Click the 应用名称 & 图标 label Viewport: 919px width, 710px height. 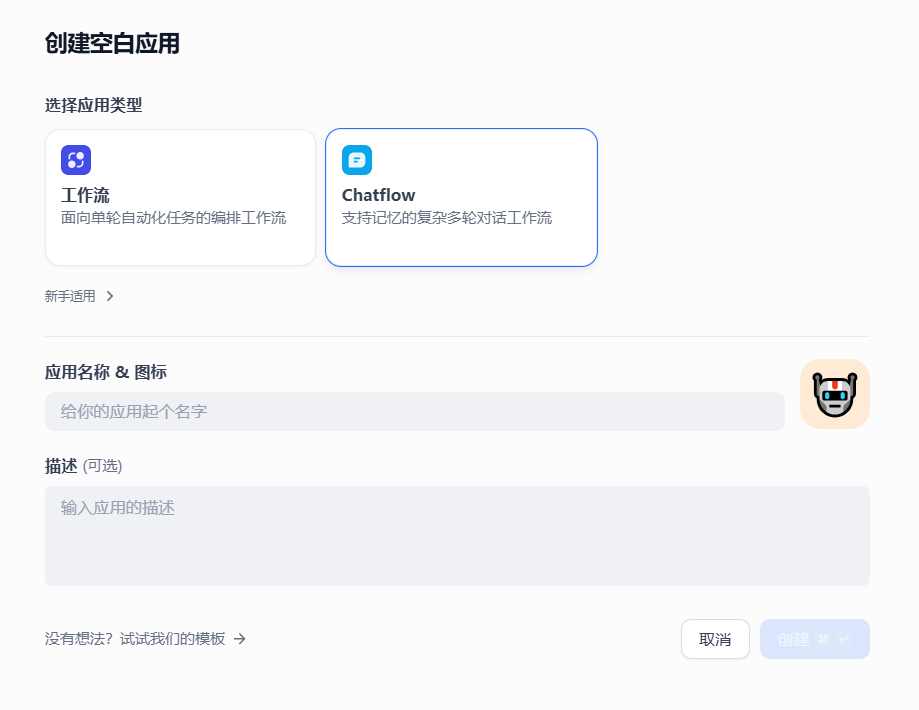[x=106, y=372]
